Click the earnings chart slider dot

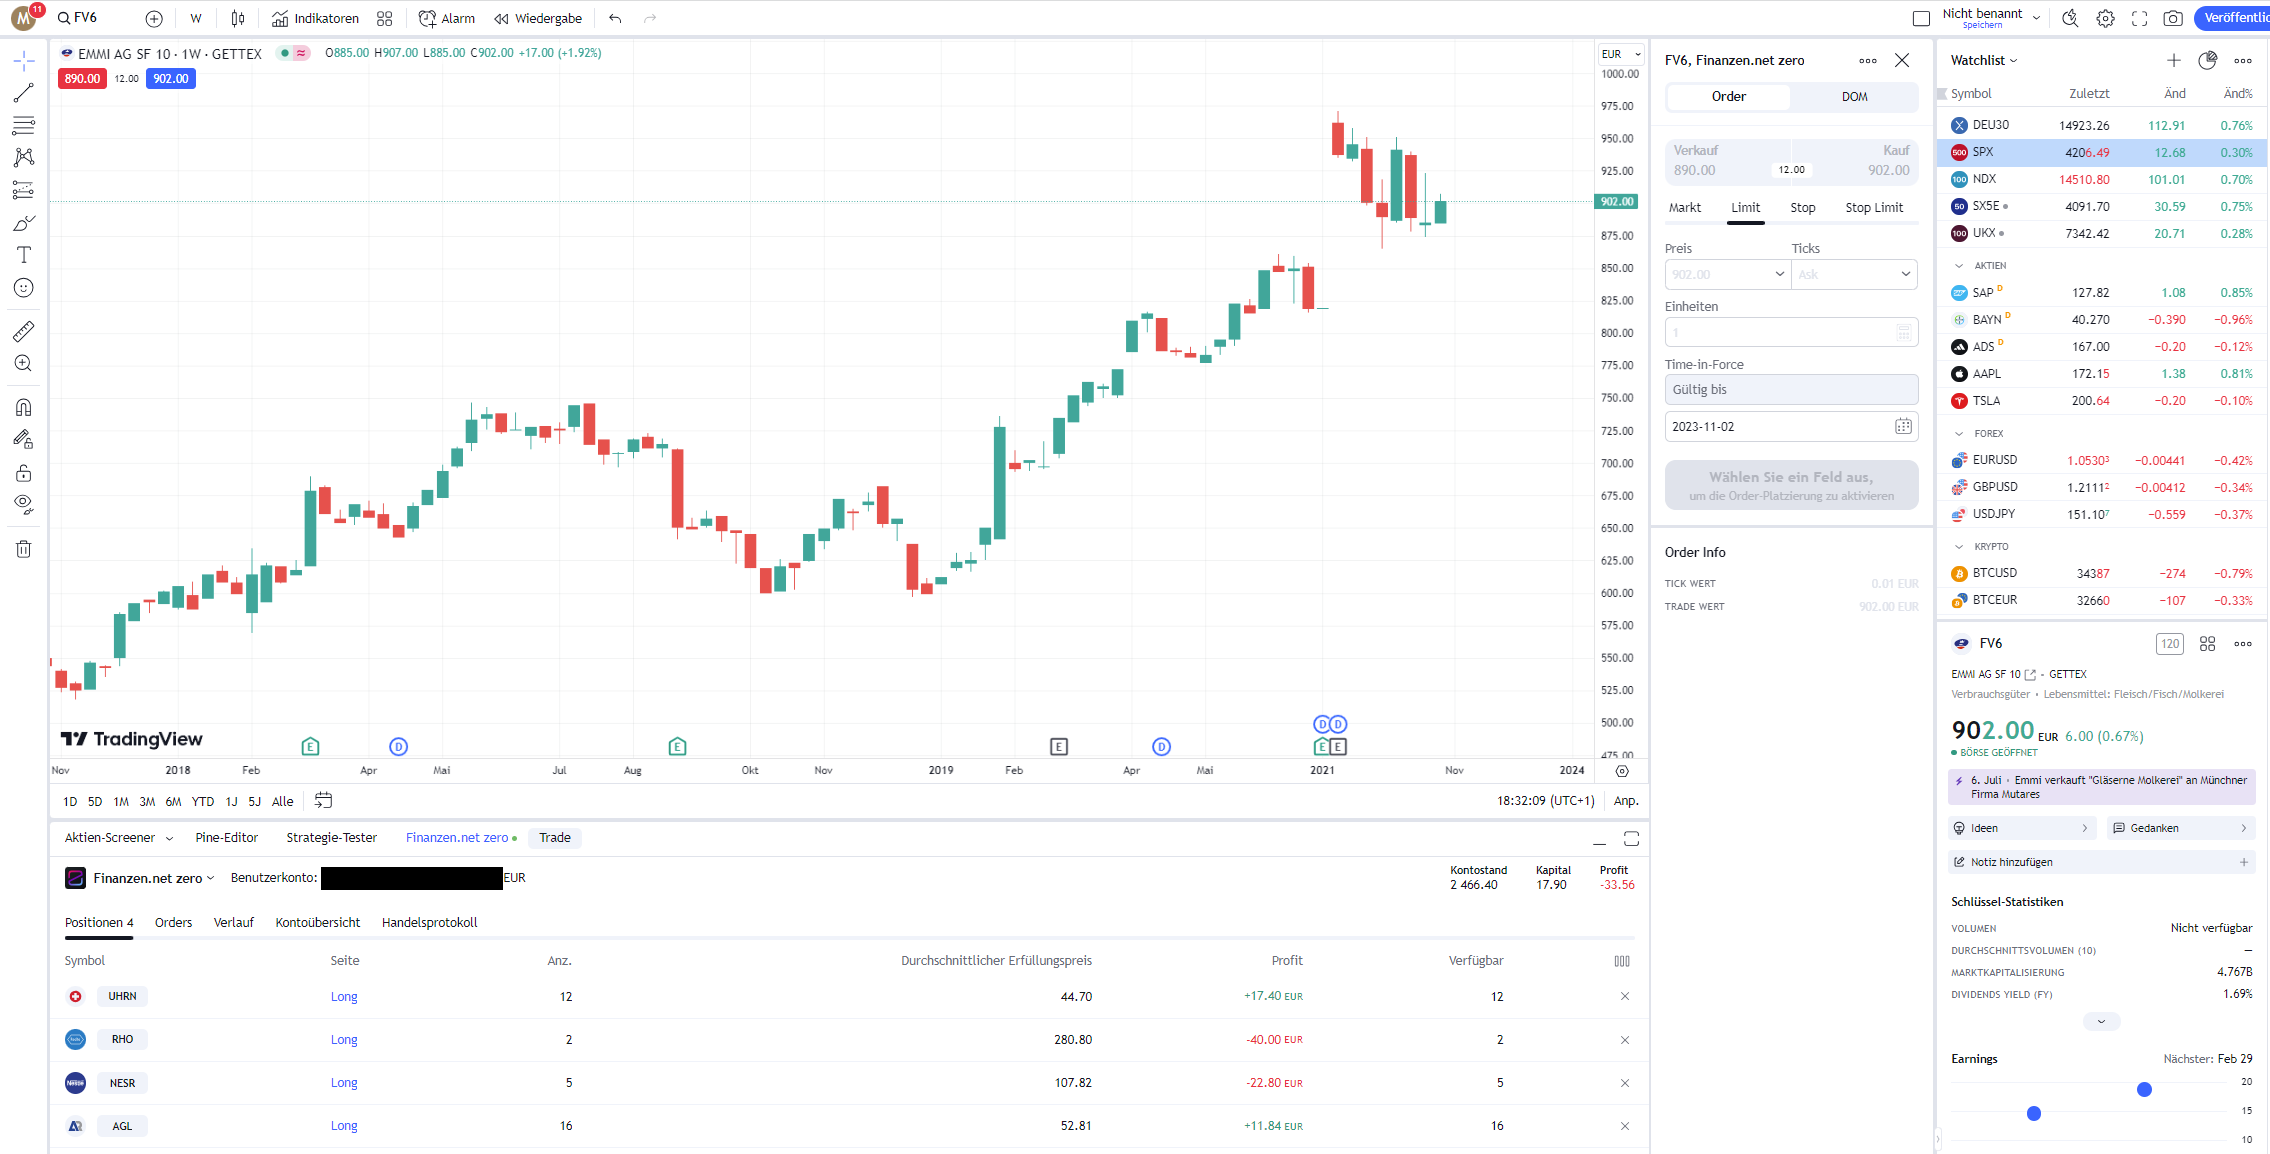(x=2143, y=1089)
